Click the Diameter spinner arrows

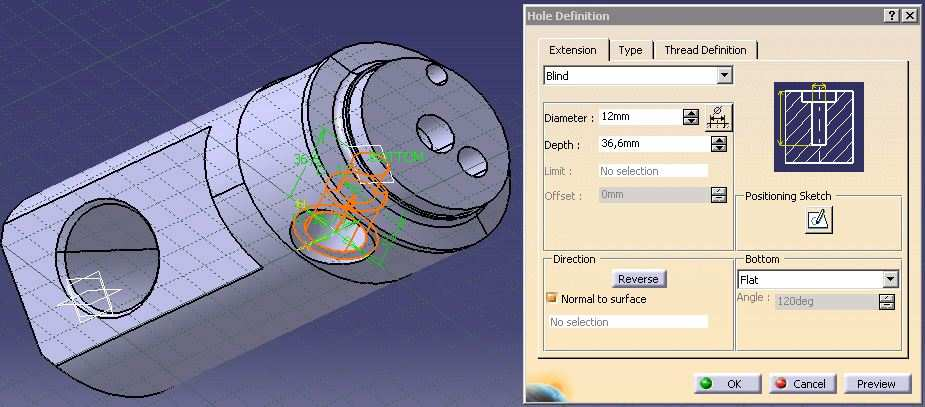pos(691,117)
